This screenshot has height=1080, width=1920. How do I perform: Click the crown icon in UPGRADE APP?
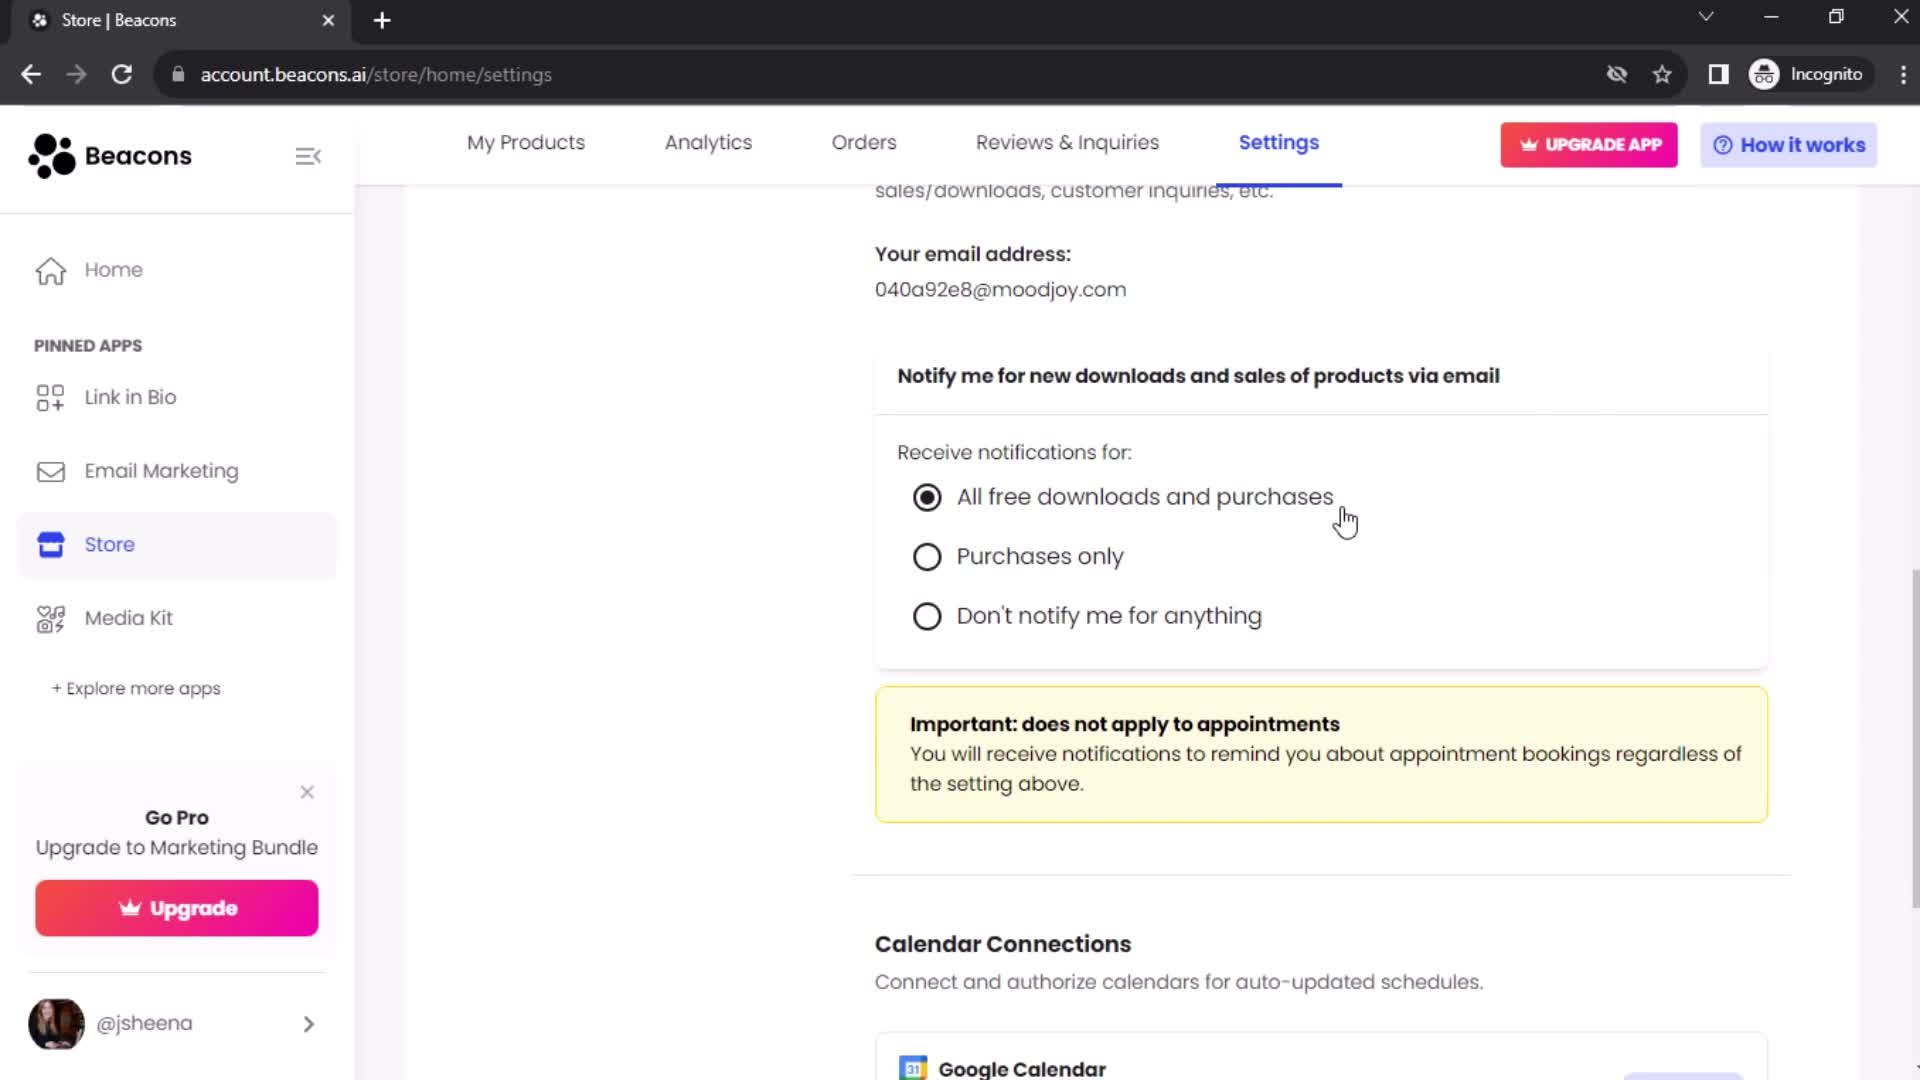click(x=1528, y=145)
